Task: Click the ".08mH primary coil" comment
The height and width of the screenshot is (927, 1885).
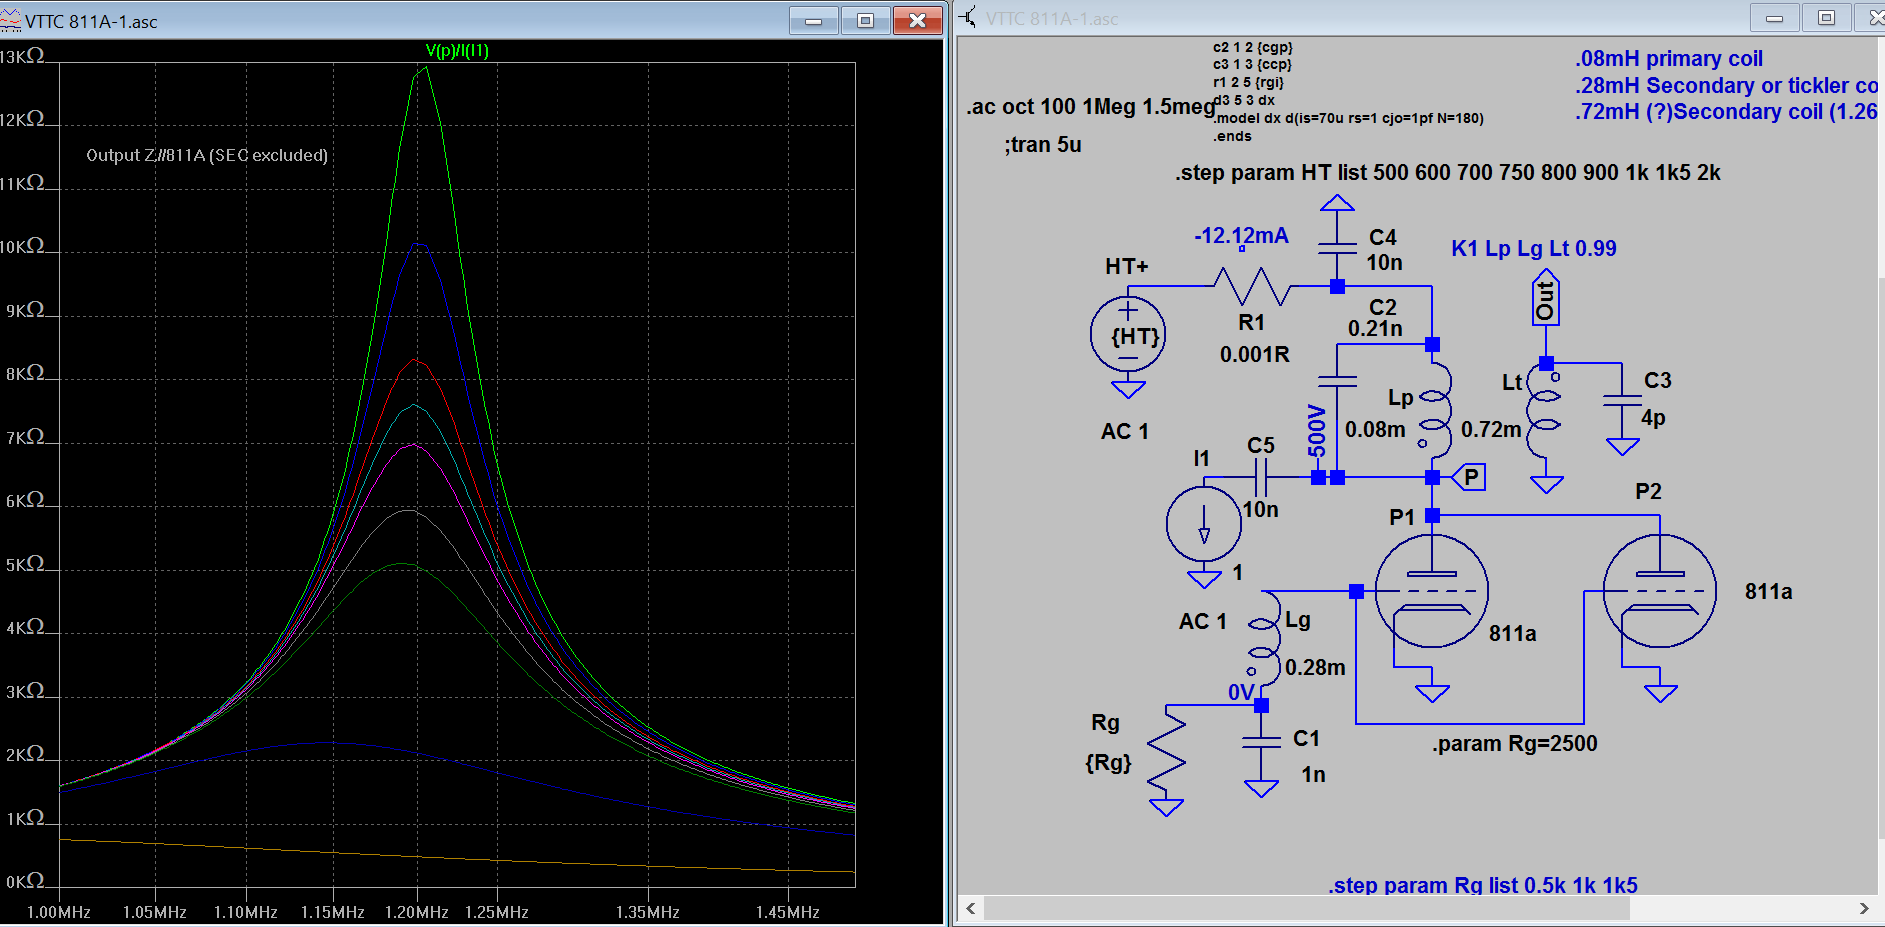Action: (1669, 59)
